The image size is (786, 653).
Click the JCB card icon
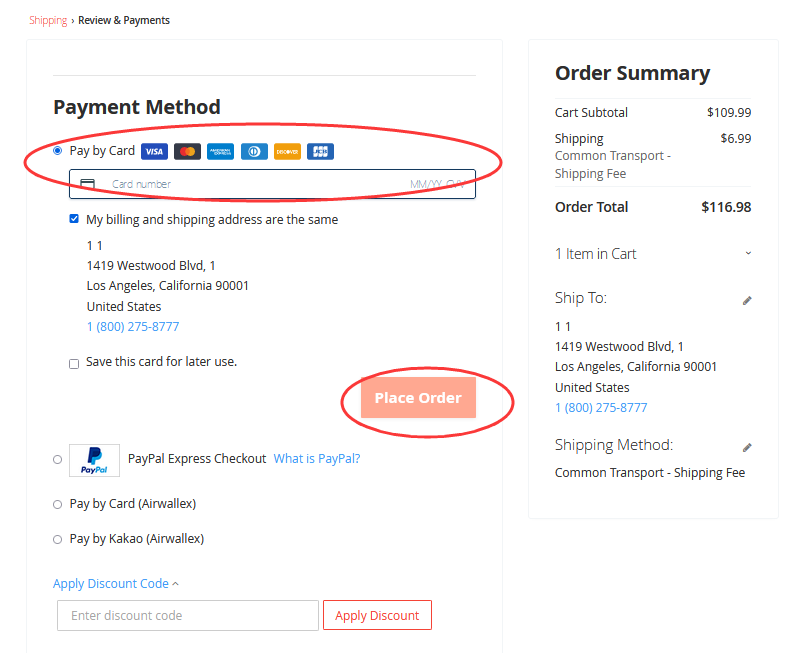(x=320, y=151)
